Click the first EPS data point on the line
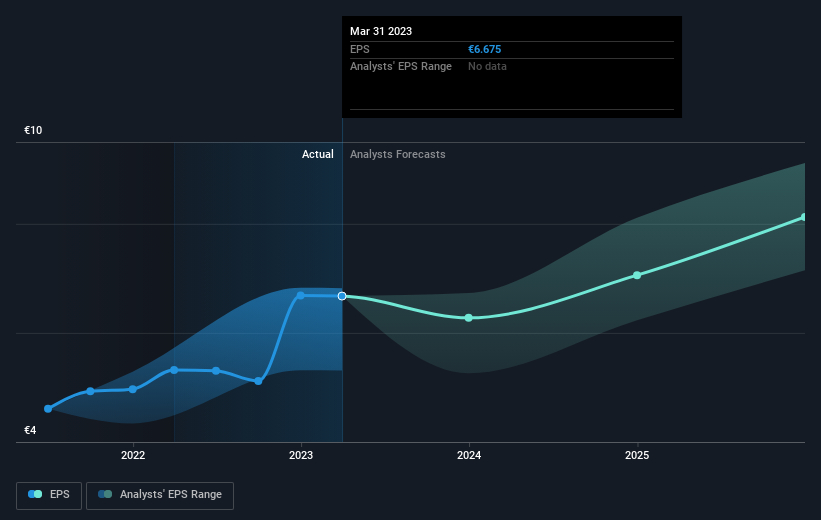Screen dimensions: 821x520 [x=48, y=408]
